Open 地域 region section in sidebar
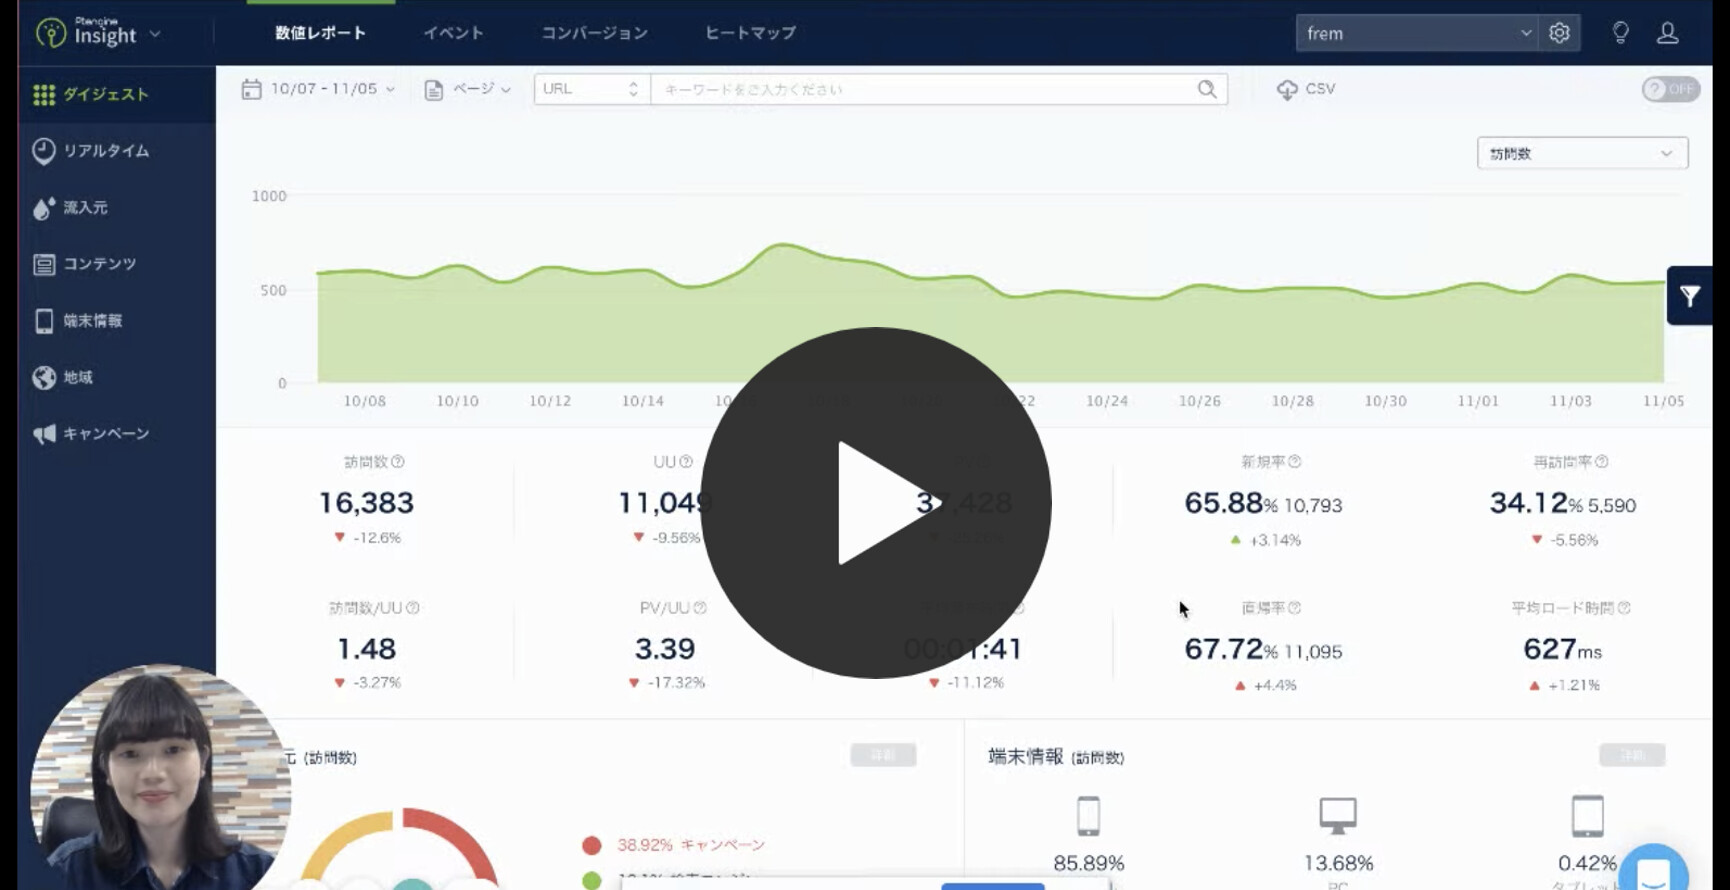 pos(116,377)
